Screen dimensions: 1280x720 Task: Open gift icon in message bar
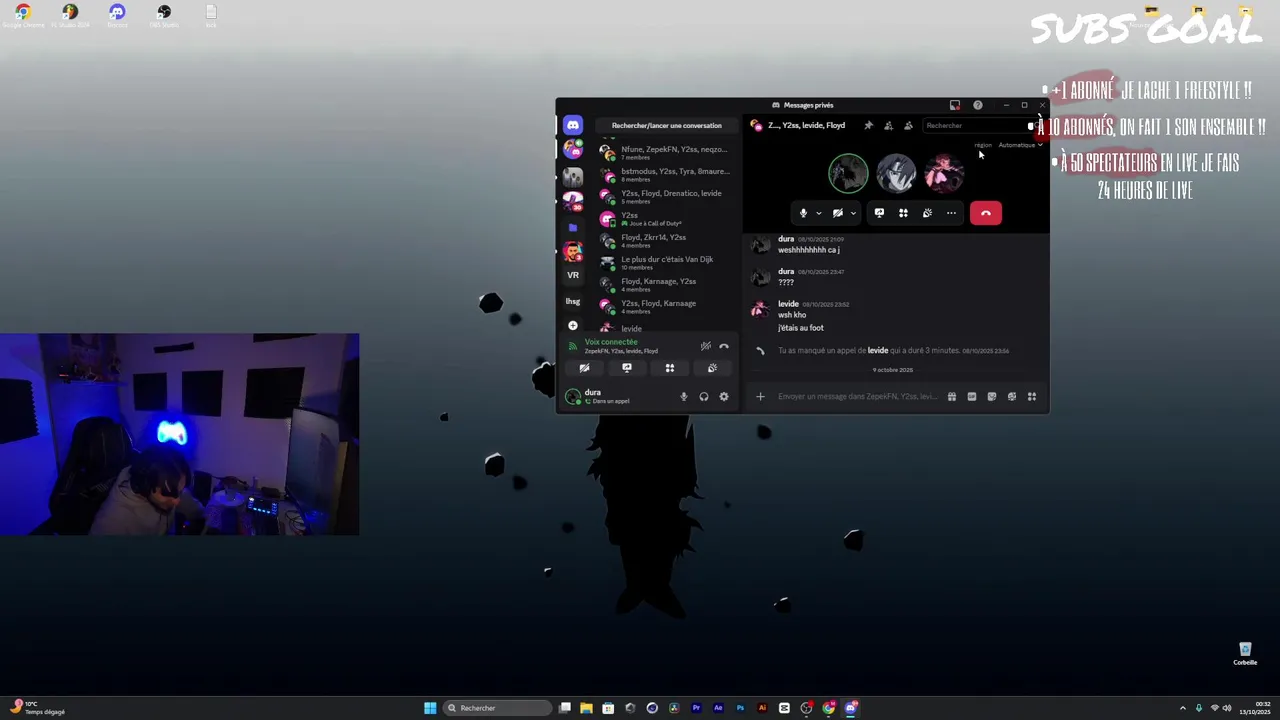pyautogui.click(x=952, y=397)
